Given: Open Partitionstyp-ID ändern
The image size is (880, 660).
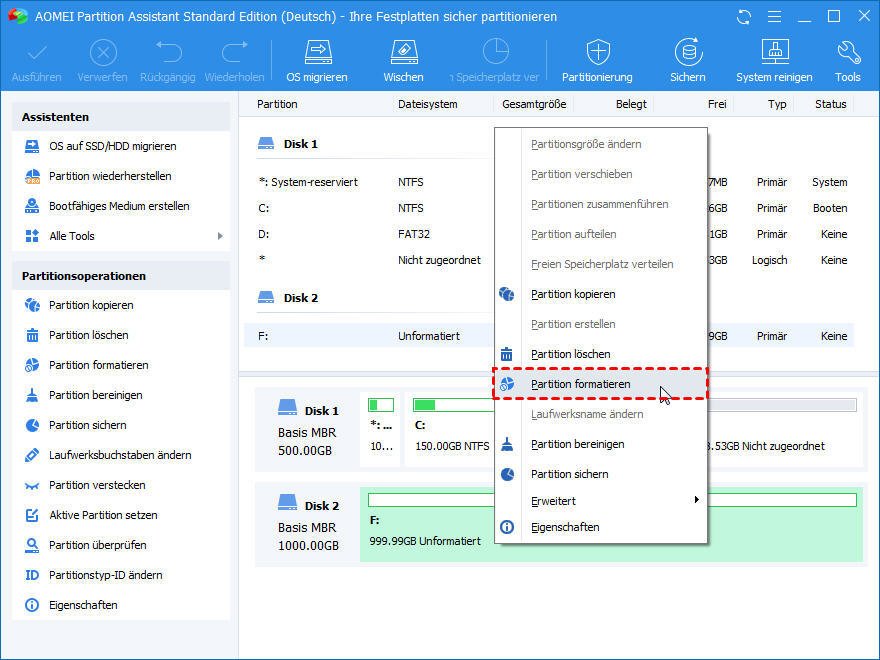Looking at the screenshot, I should point(106,575).
